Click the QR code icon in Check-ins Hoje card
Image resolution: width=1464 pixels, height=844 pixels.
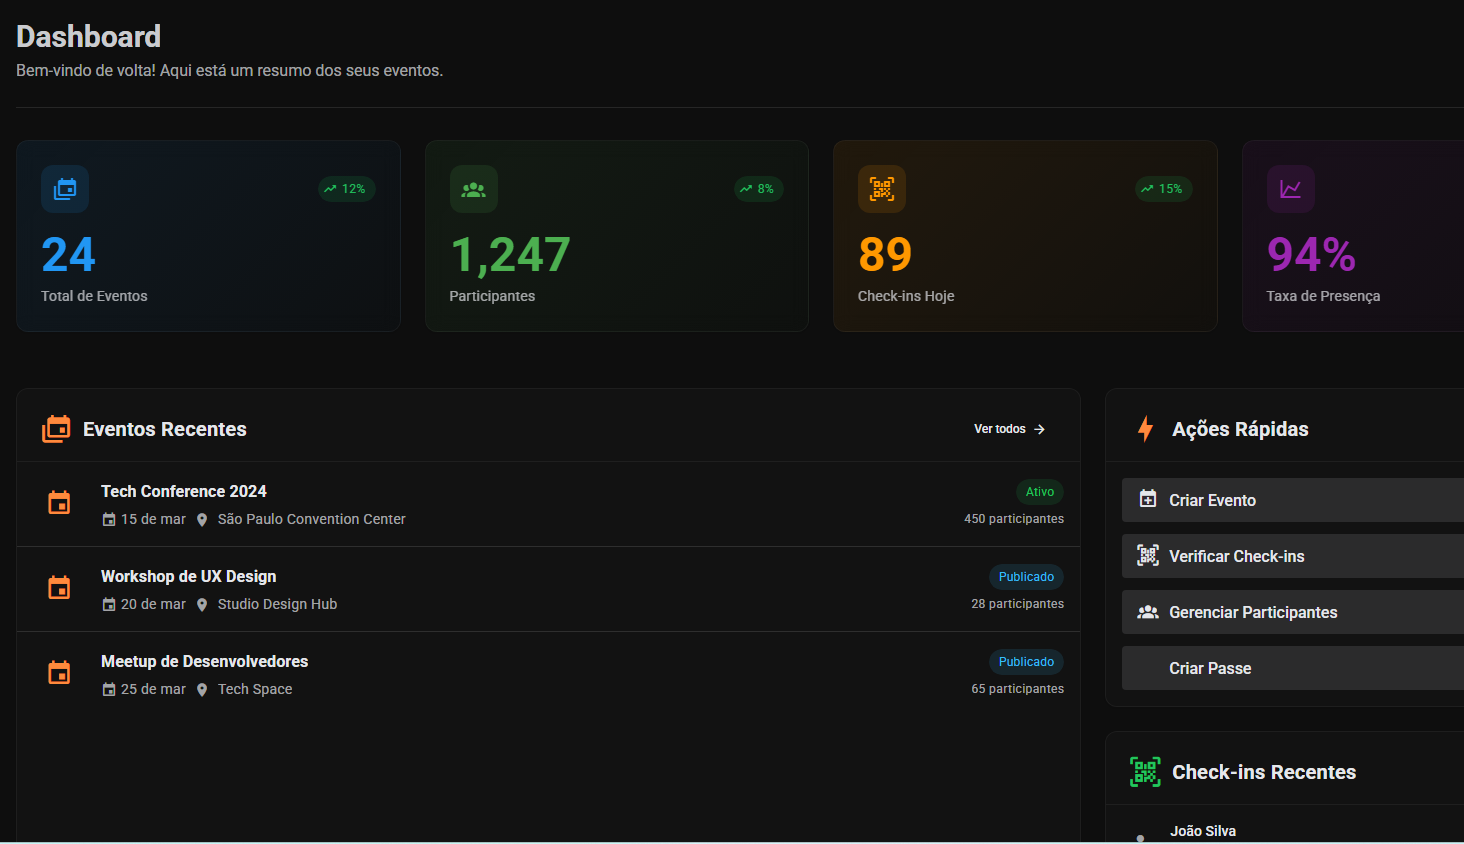(x=881, y=189)
